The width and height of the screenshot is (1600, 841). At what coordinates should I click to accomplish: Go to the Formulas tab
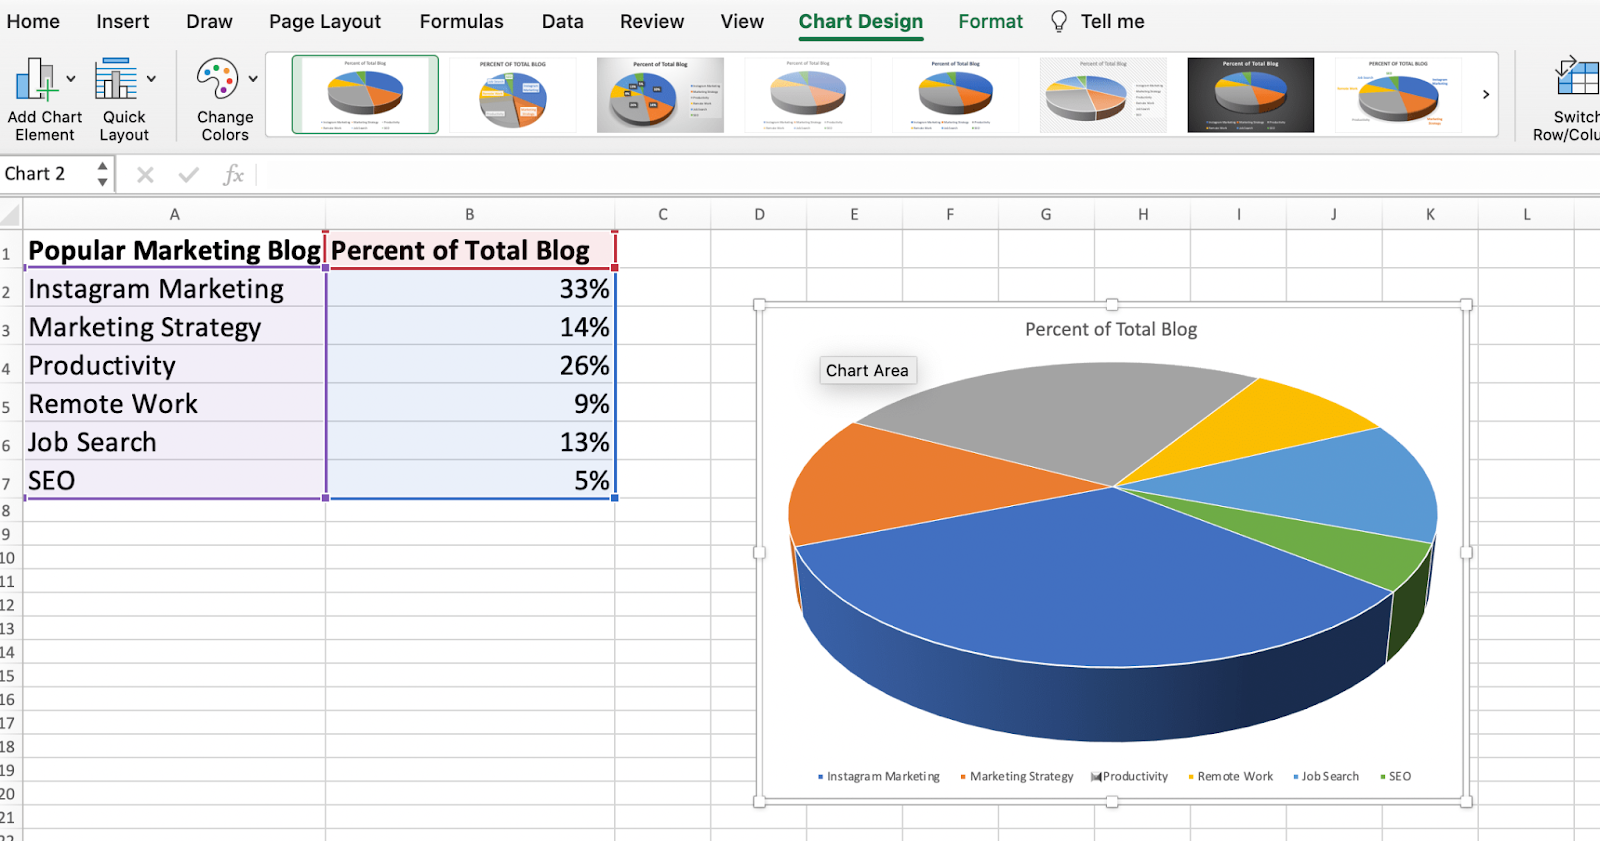461,21
